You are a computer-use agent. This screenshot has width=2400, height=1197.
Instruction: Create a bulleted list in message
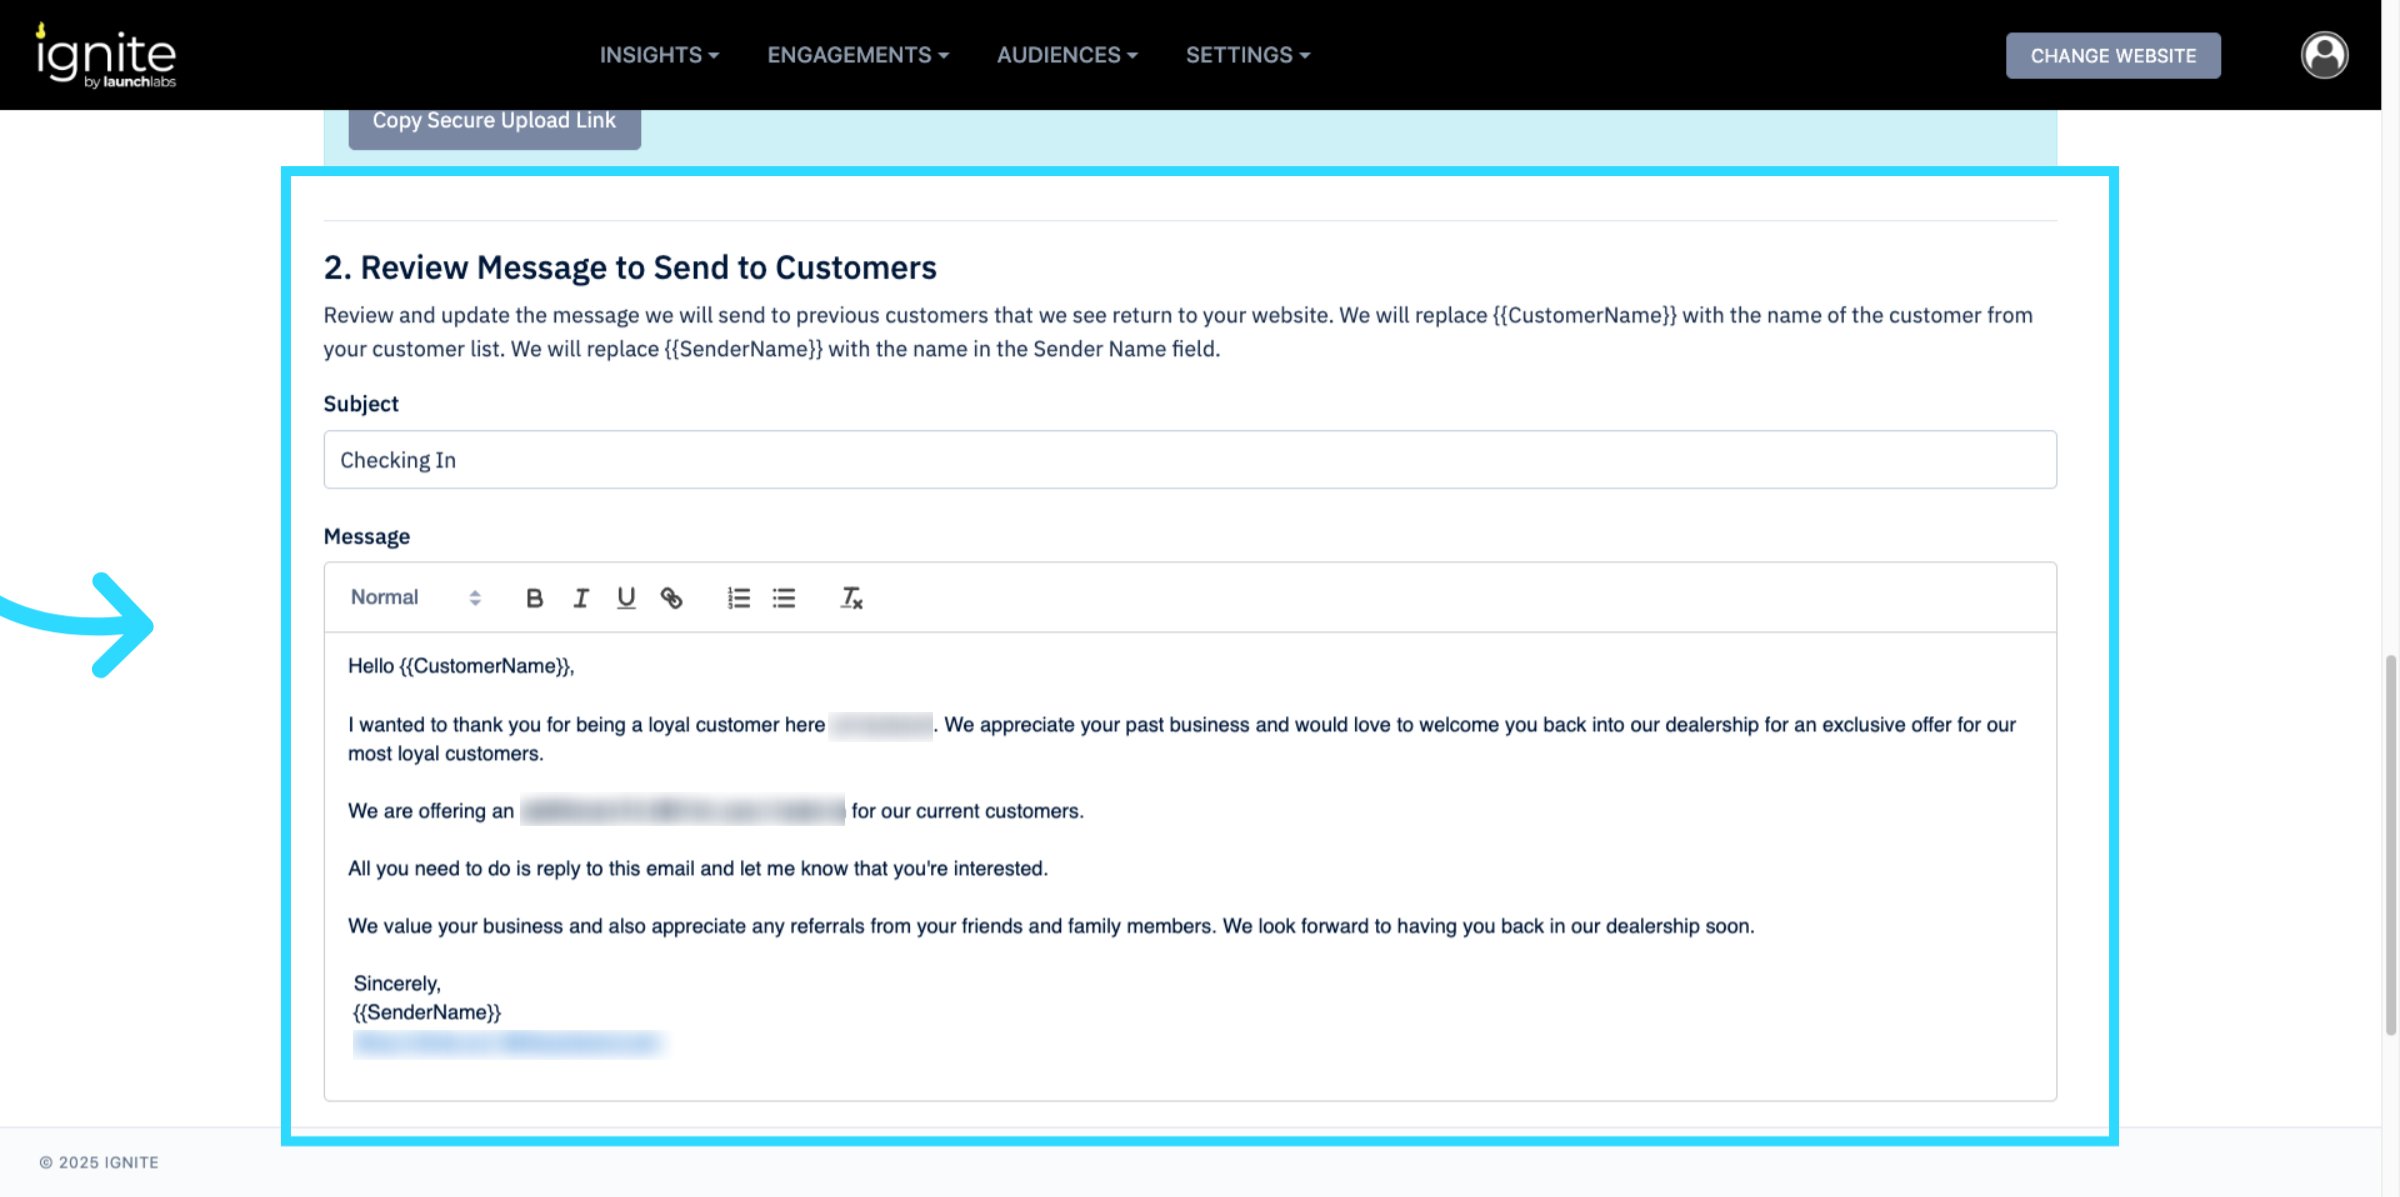[784, 598]
